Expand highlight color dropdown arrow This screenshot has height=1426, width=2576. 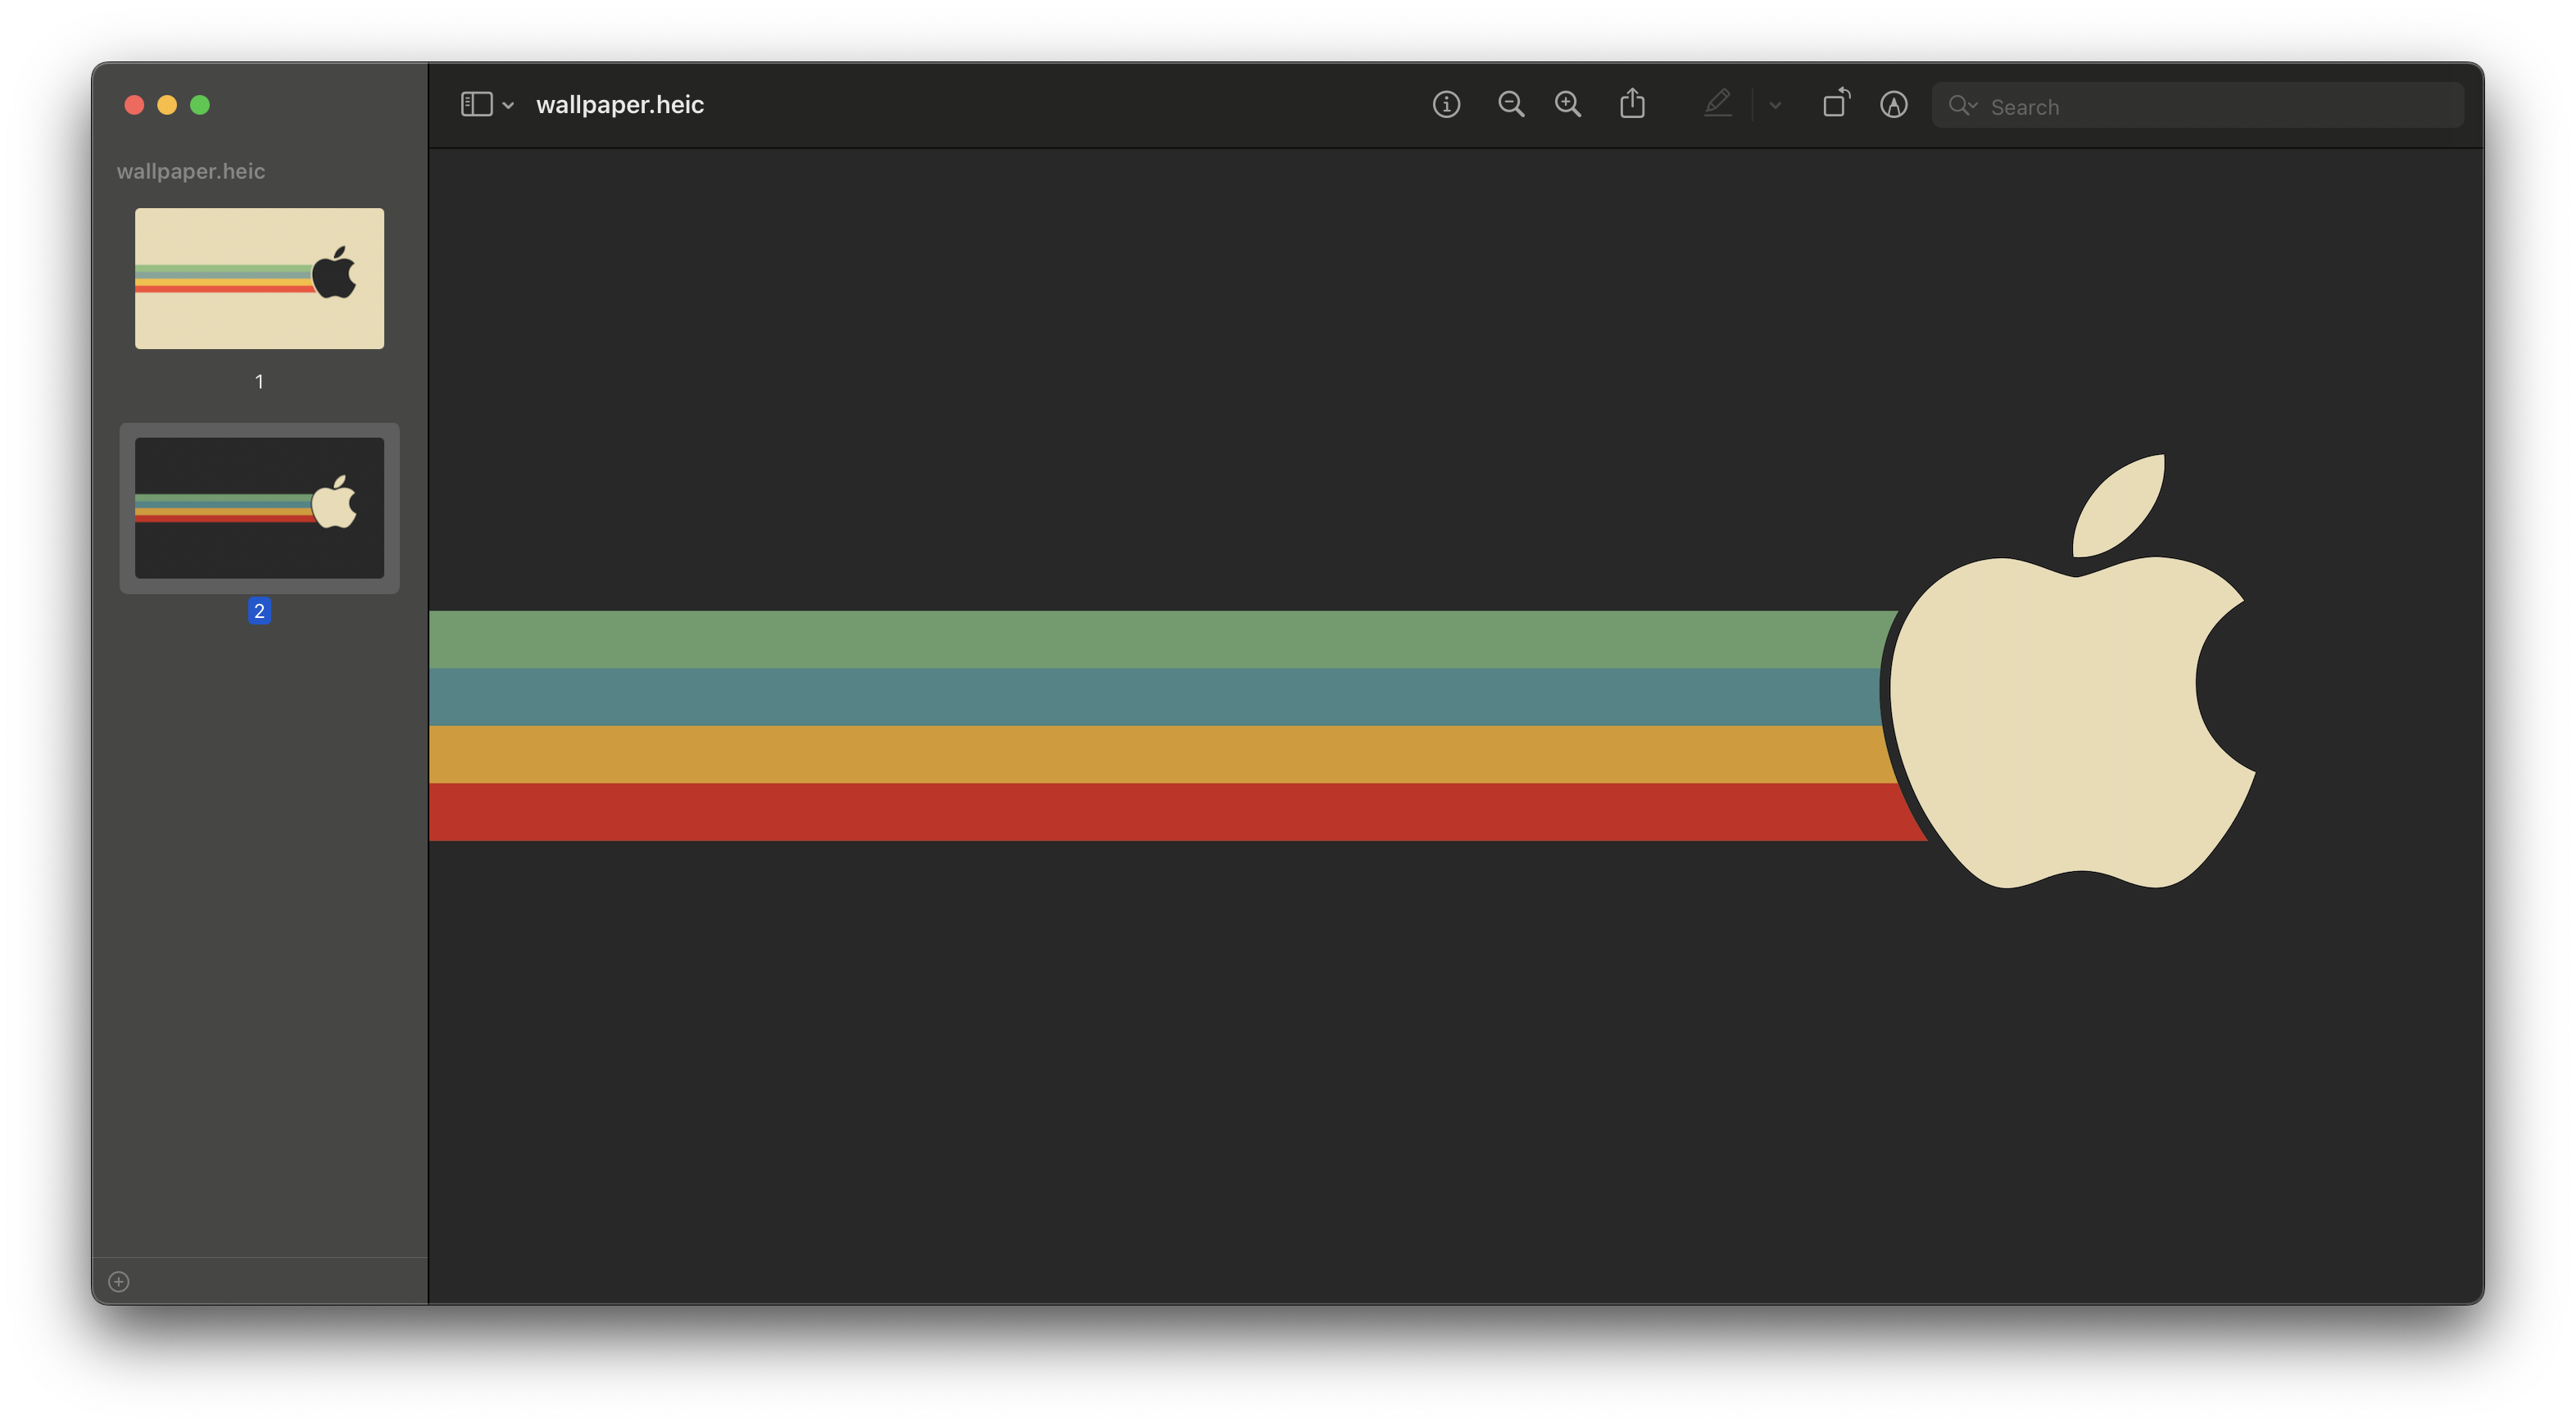point(1775,105)
